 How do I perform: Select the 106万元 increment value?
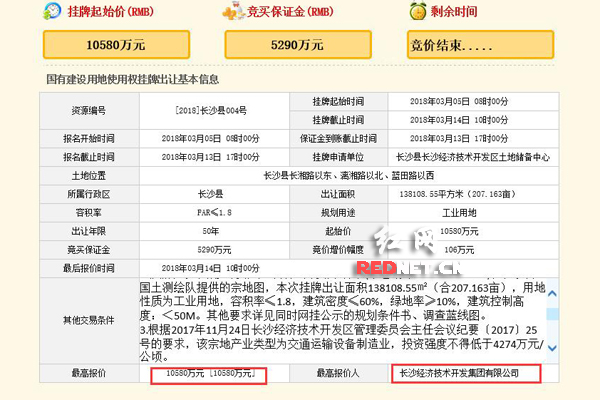[x=459, y=250]
